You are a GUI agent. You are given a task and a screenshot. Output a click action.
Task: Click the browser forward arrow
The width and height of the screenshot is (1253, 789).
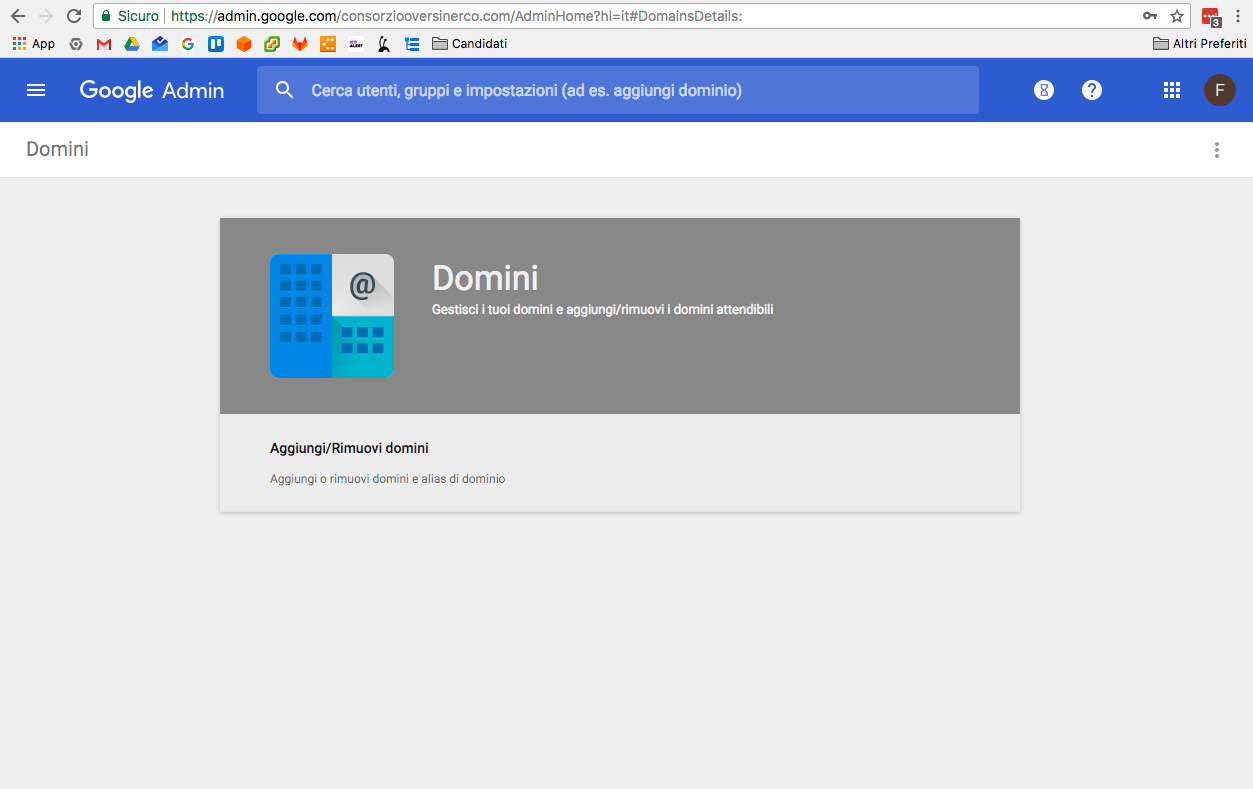click(46, 16)
